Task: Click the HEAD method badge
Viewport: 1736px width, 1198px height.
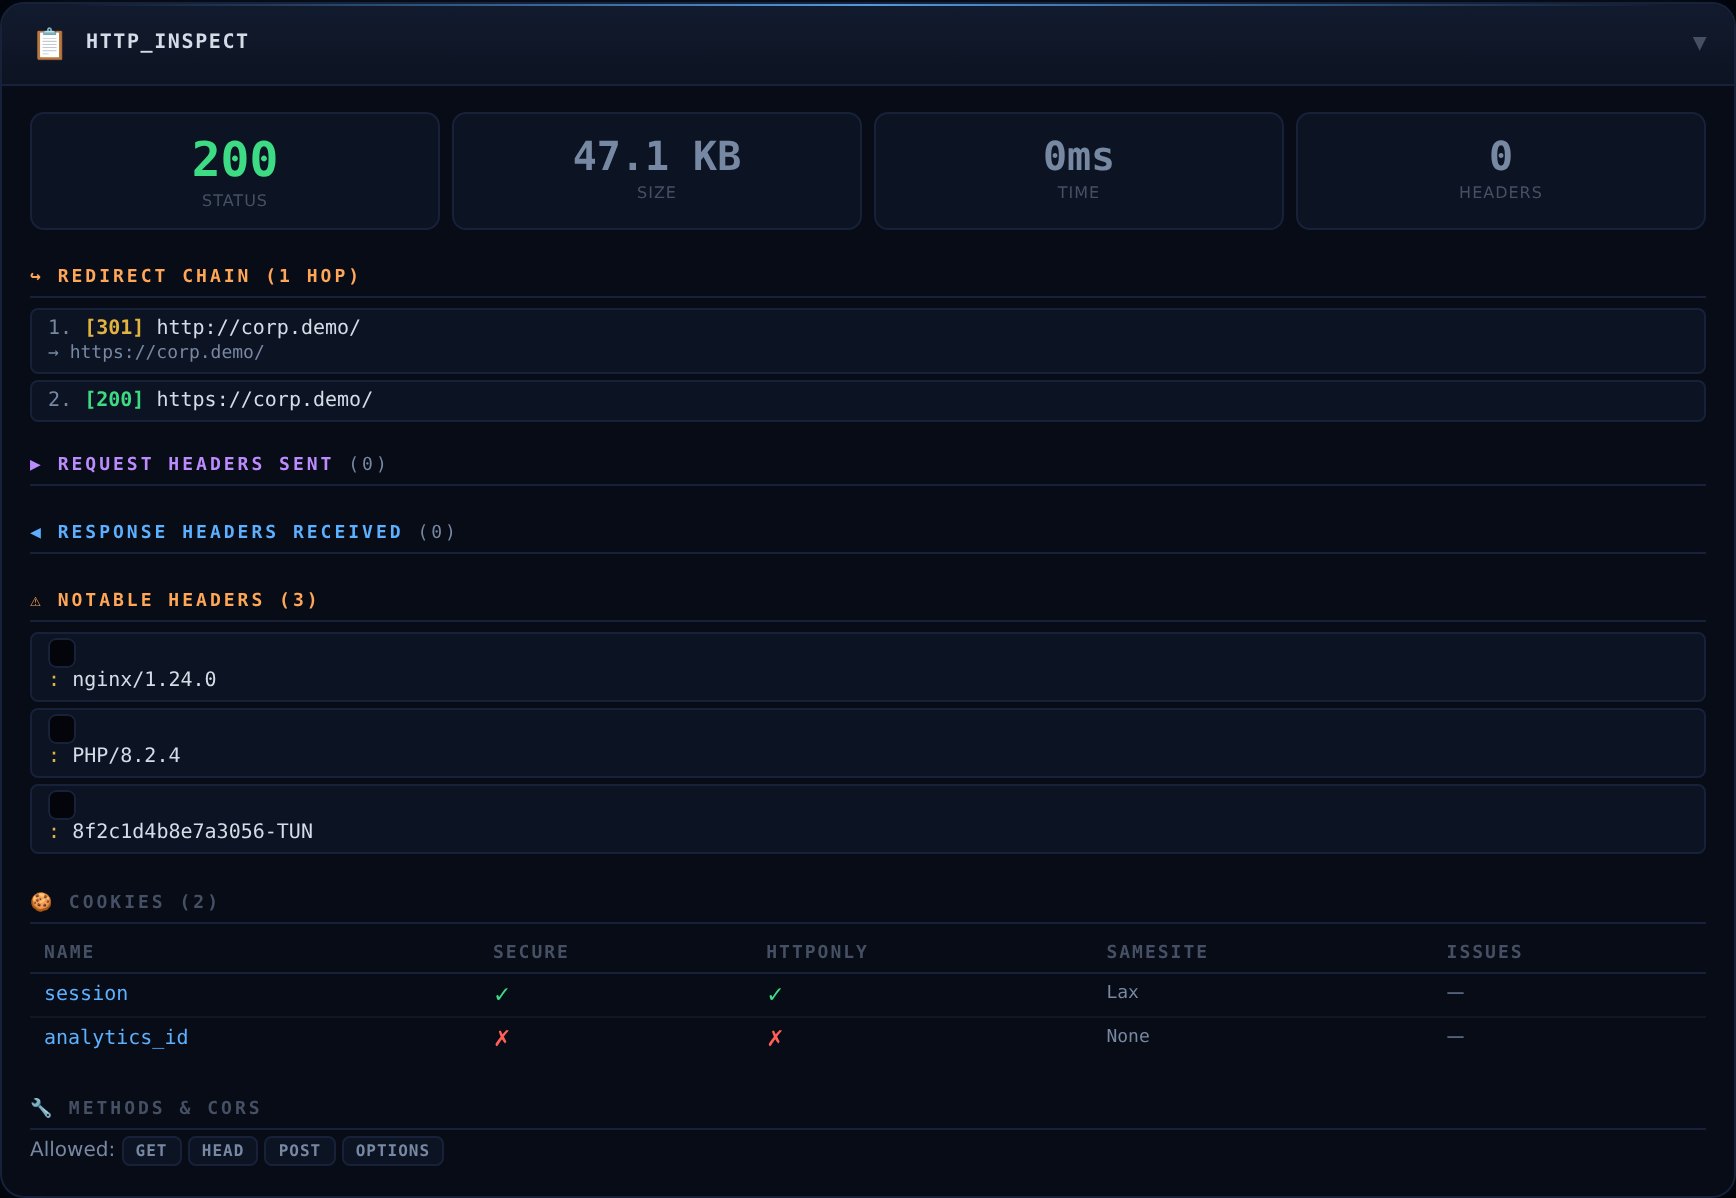Action: click(x=223, y=1151)
